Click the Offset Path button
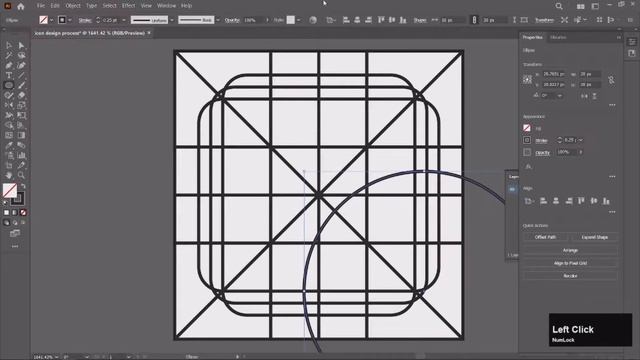 pos(545,237)
